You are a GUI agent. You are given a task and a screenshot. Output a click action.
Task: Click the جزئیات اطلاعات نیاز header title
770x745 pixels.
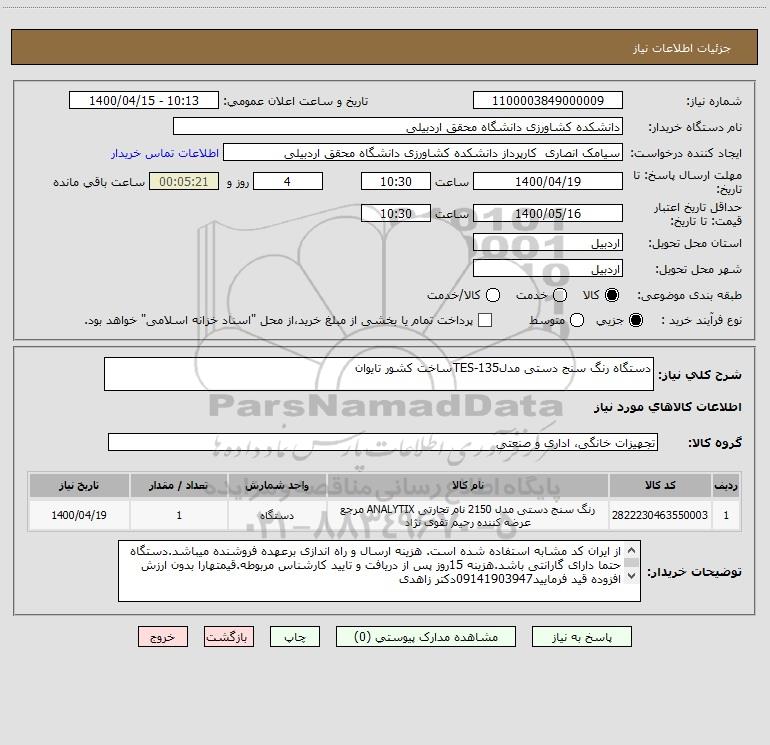pos(682,48)
